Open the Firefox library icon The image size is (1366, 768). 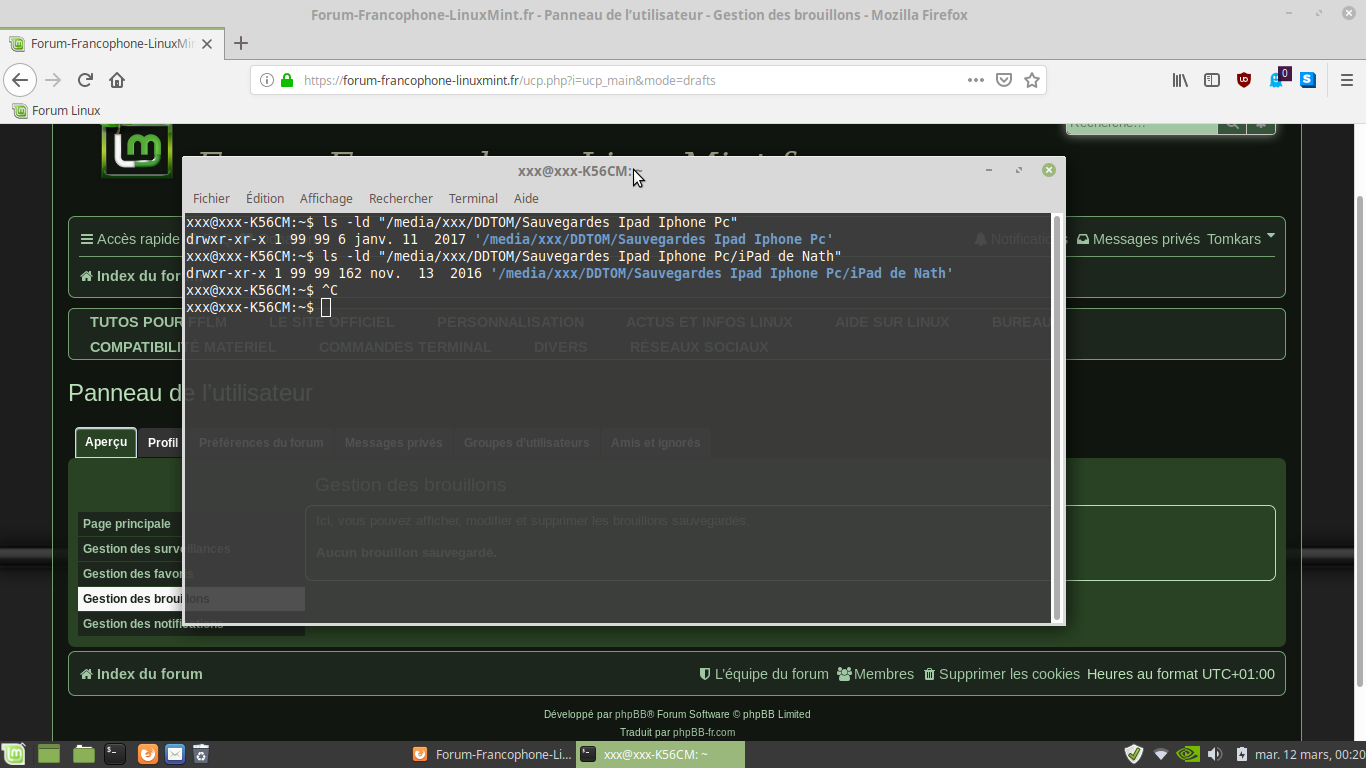click(x=1180, y=80)
